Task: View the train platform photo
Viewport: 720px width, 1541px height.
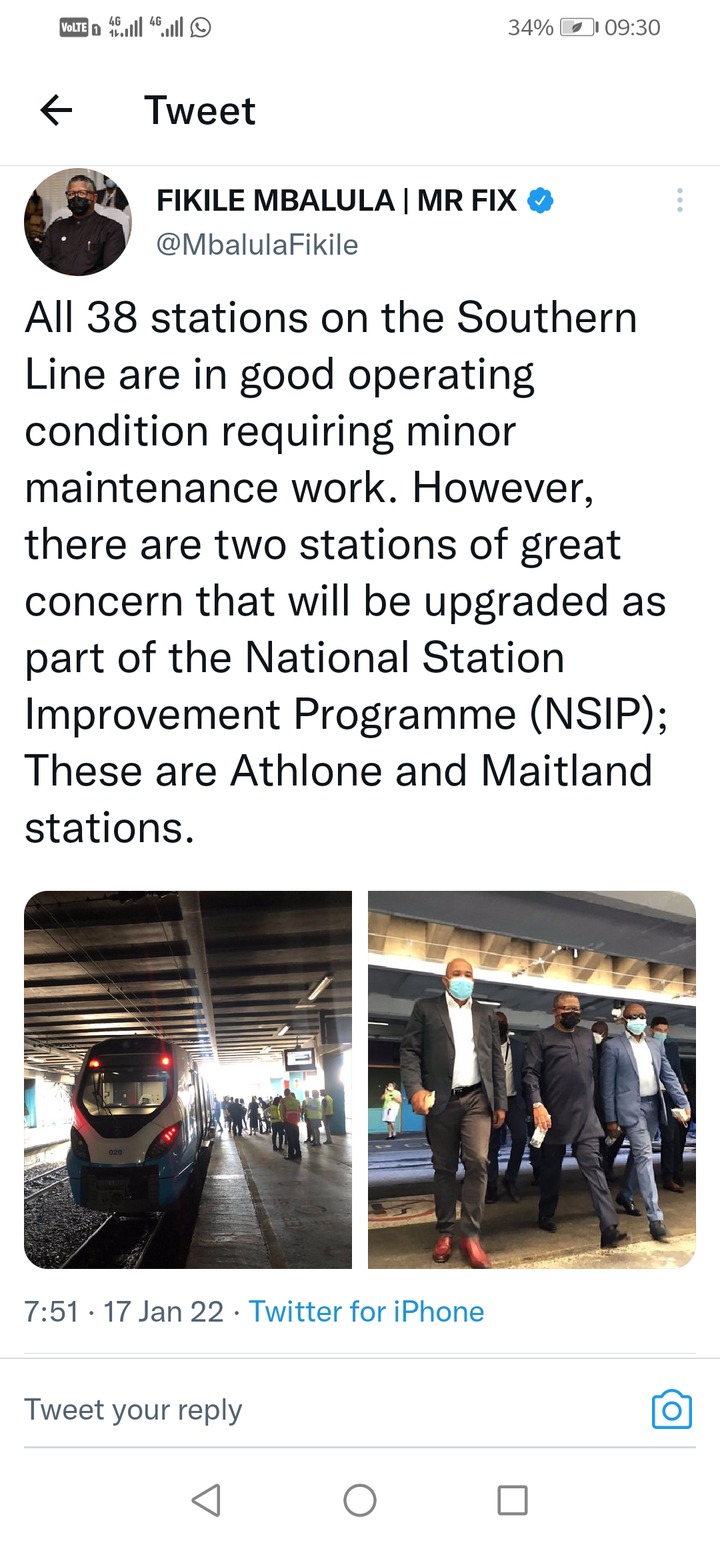Action: tap(188, 1079)
